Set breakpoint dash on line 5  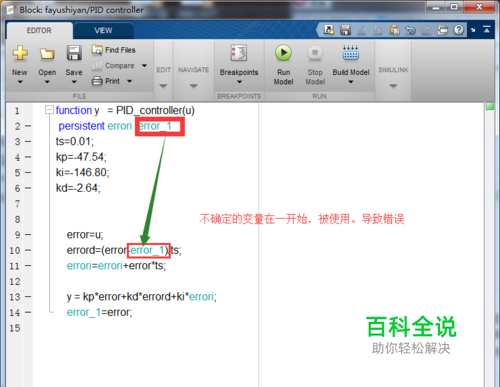point(28,173)
